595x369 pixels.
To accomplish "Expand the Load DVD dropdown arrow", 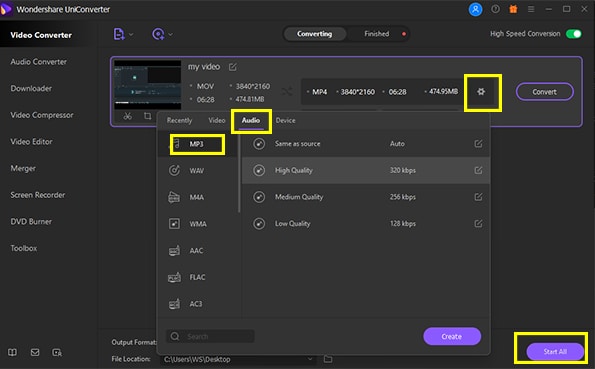I will pyautogui.click(x=170, y=35).
